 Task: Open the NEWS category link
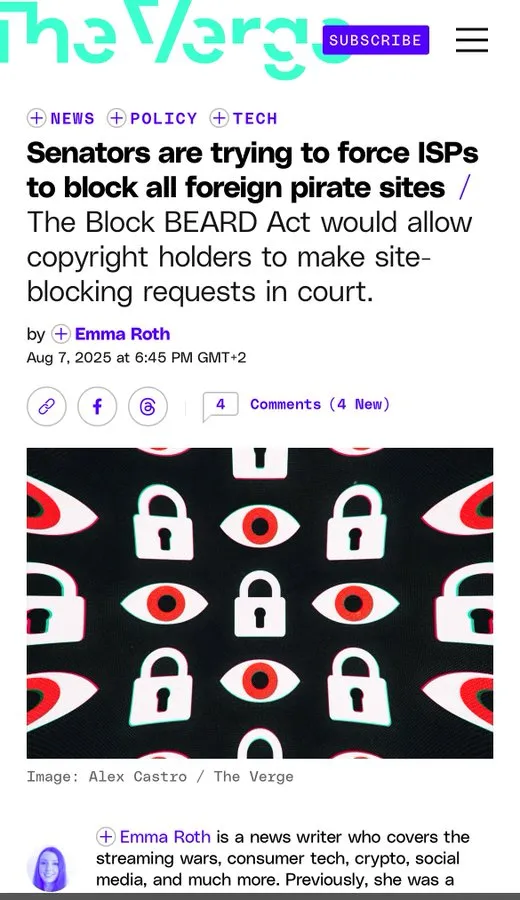pyautogui.click(x=72, y=119)
